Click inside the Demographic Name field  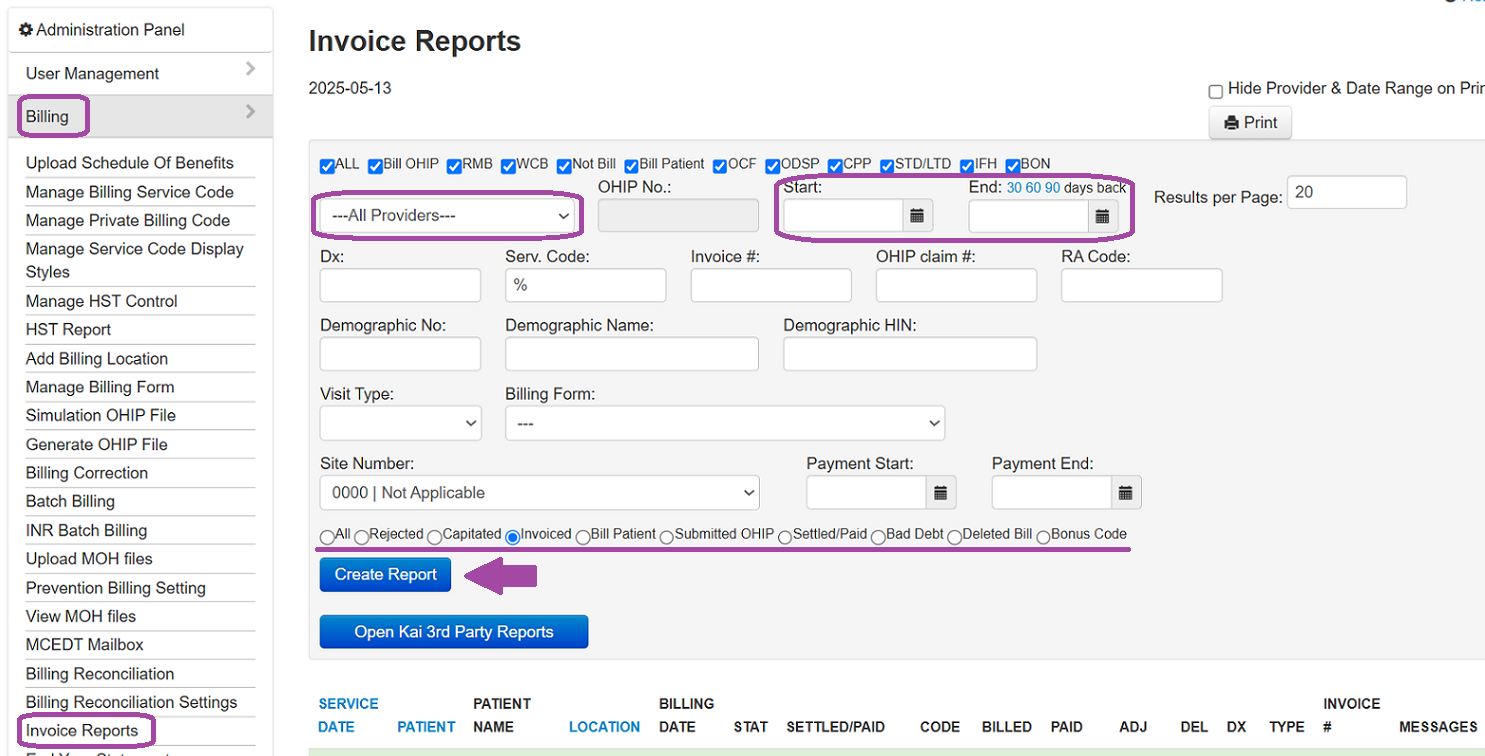click(x=631, y=354)
